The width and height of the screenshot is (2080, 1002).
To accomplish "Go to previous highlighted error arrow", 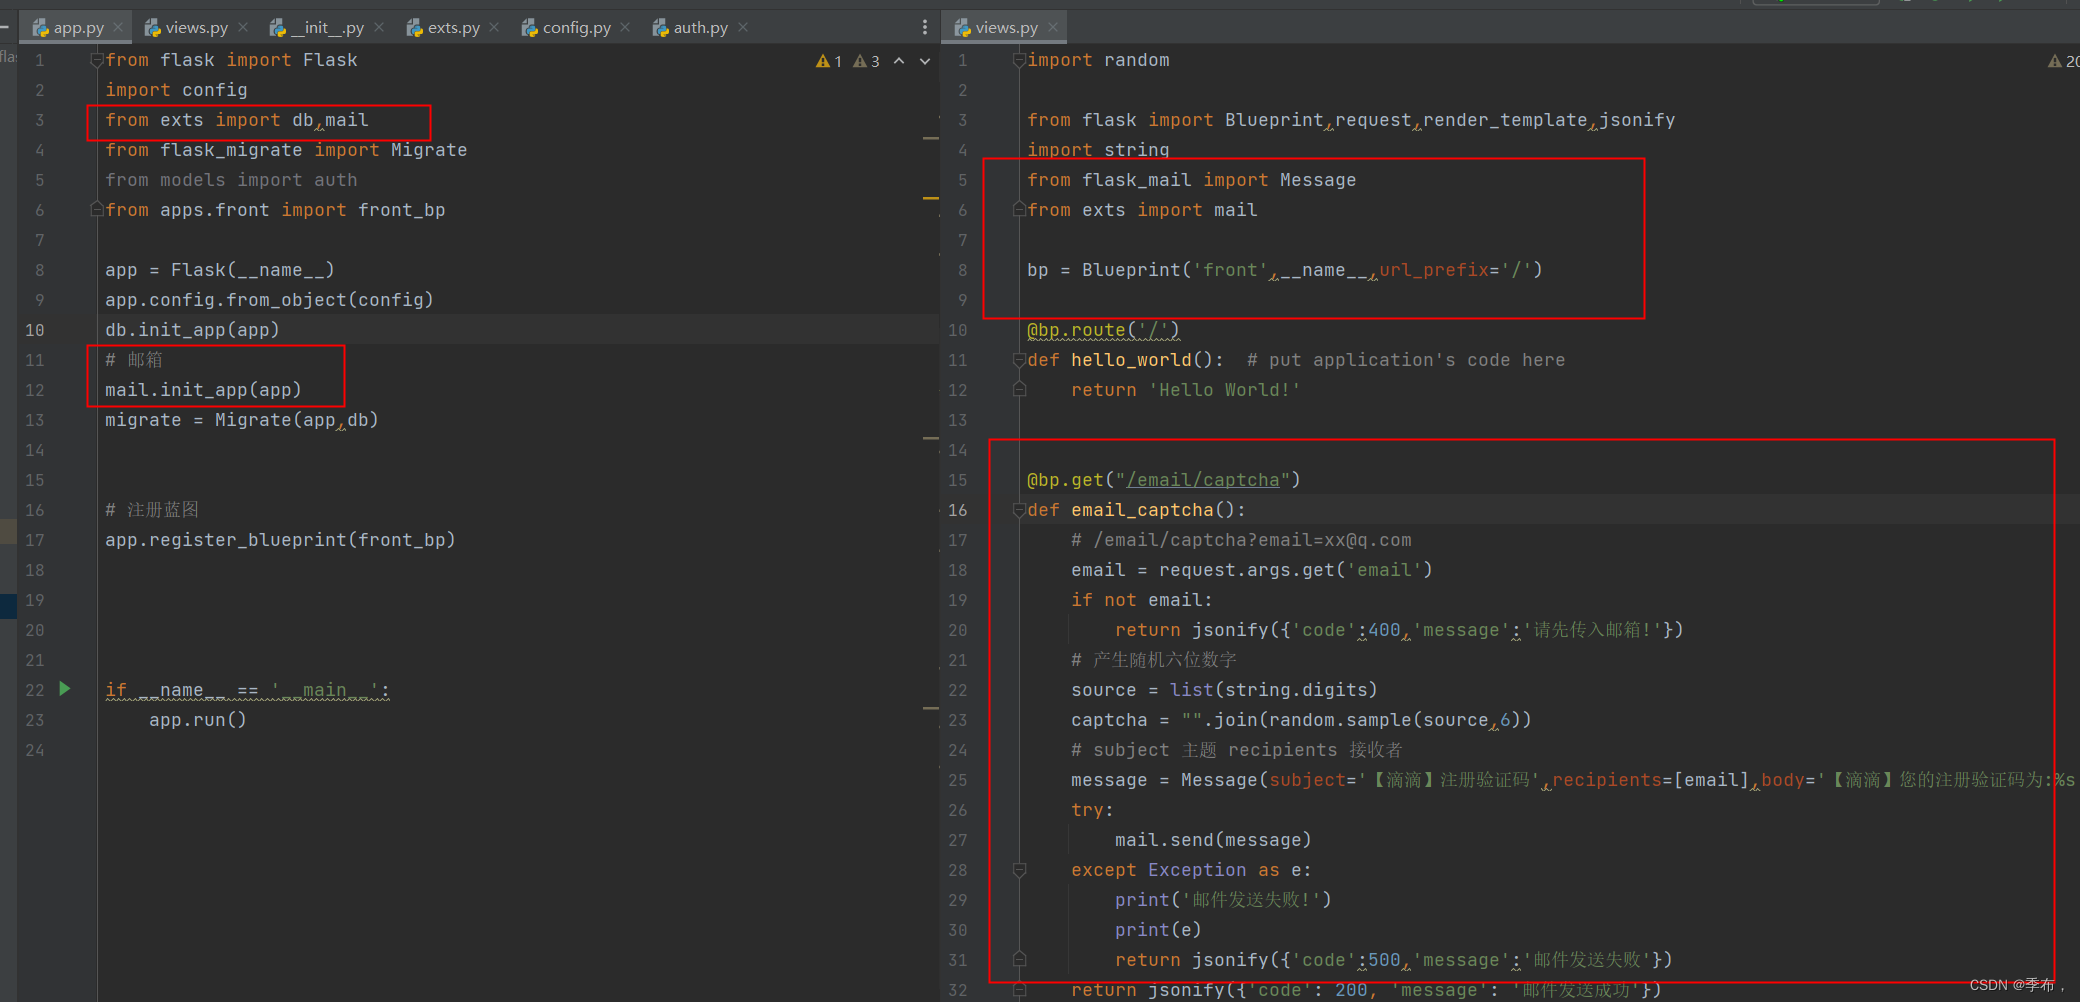I will [x=899, y=61].
